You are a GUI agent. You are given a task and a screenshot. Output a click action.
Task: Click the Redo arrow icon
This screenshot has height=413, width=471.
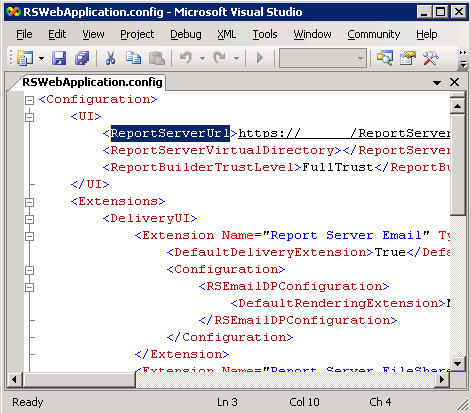tap(219, 58)
